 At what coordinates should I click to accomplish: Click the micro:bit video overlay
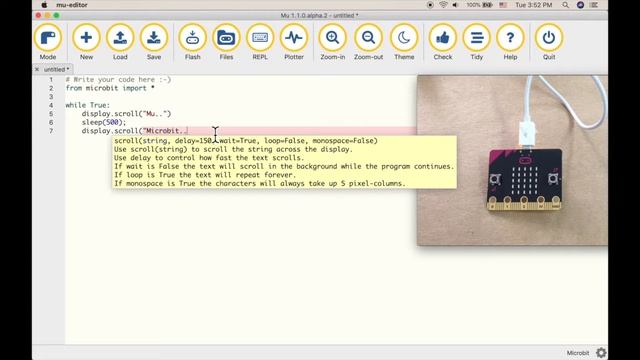[x=512, y=160]
